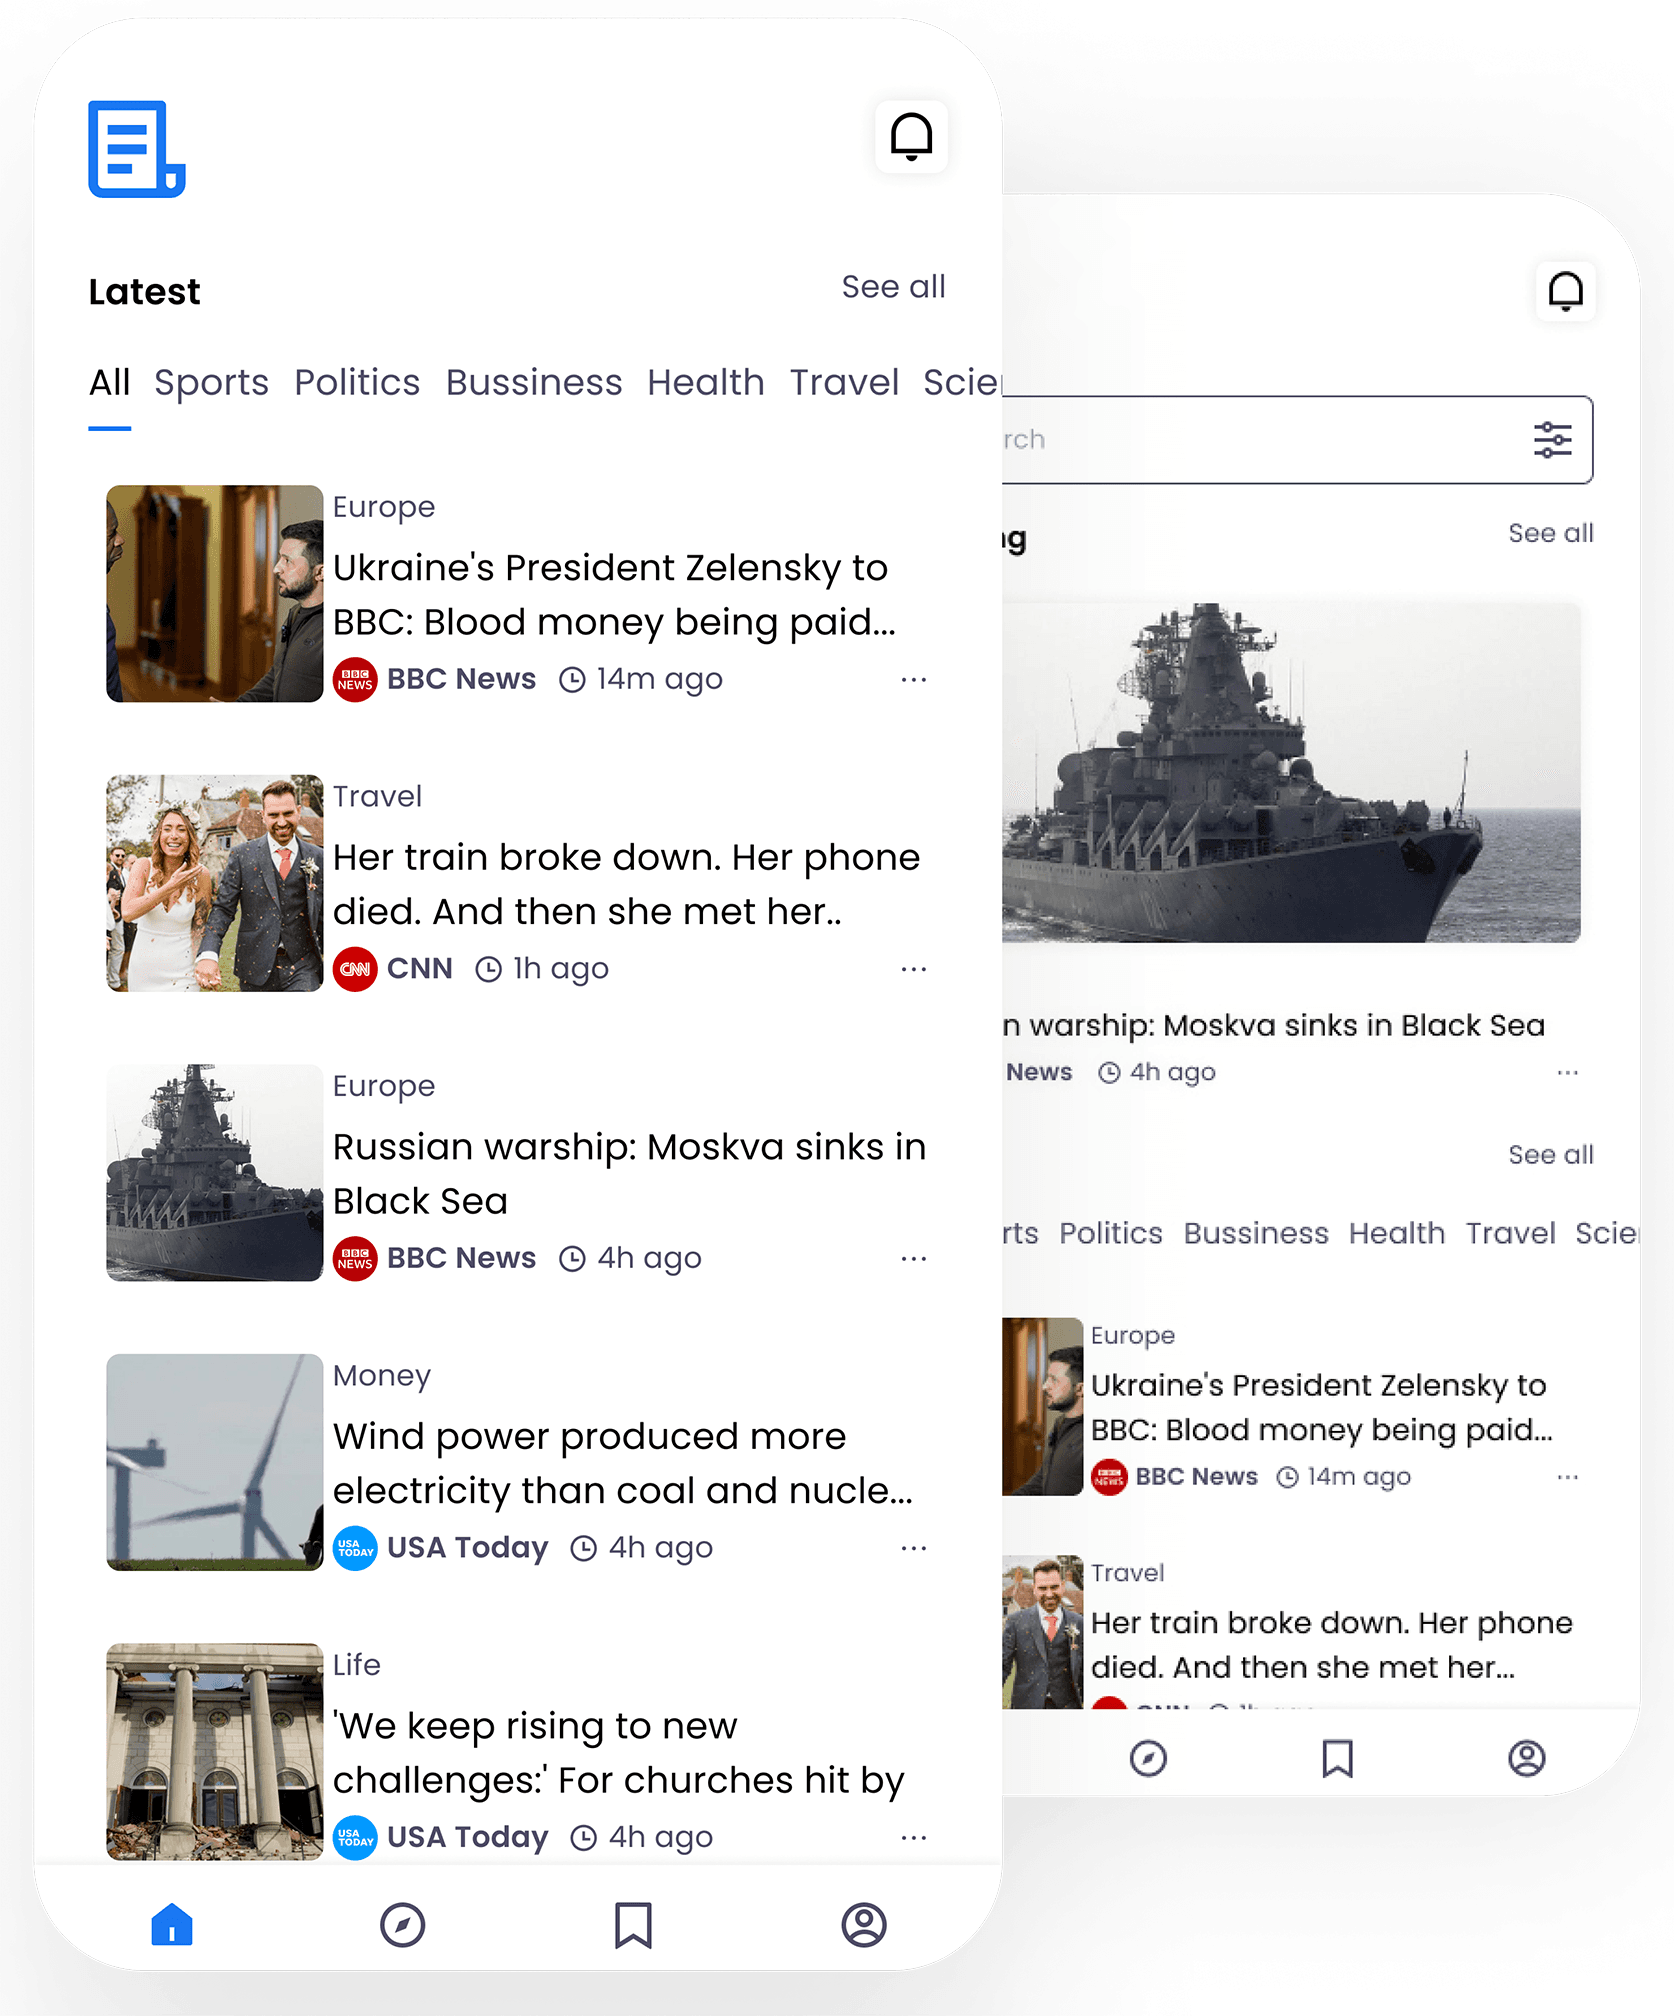Open search filter sliders icon
Viewport: 1674px width, 2016px height.
(1552, 440)
